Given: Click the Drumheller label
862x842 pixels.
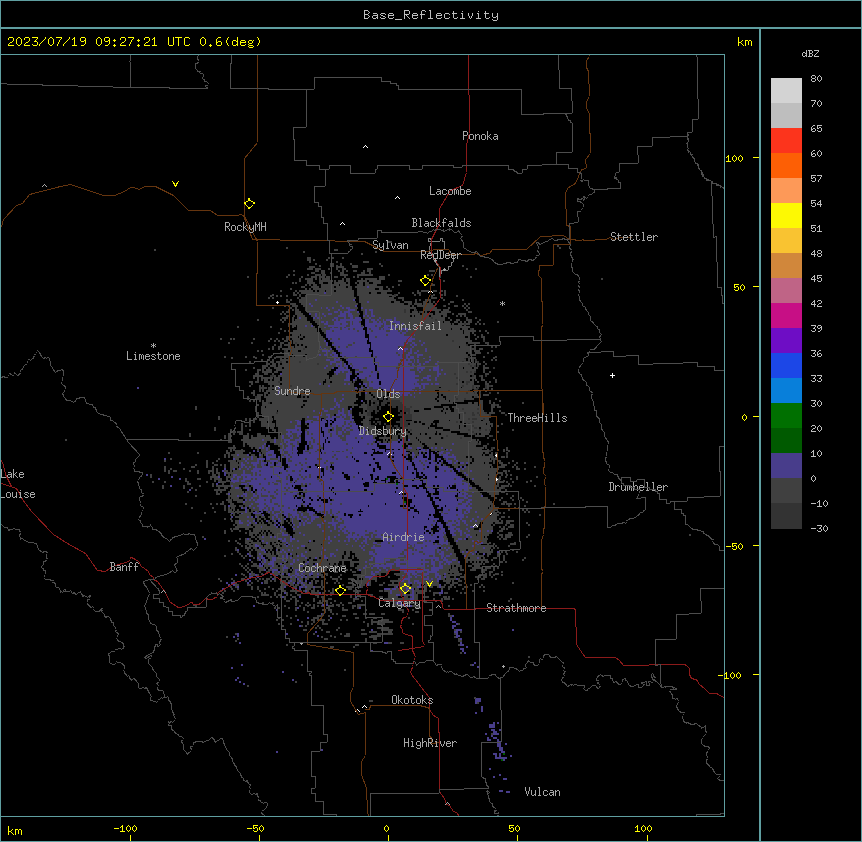Looking at the screenshot, I should 638,487.
